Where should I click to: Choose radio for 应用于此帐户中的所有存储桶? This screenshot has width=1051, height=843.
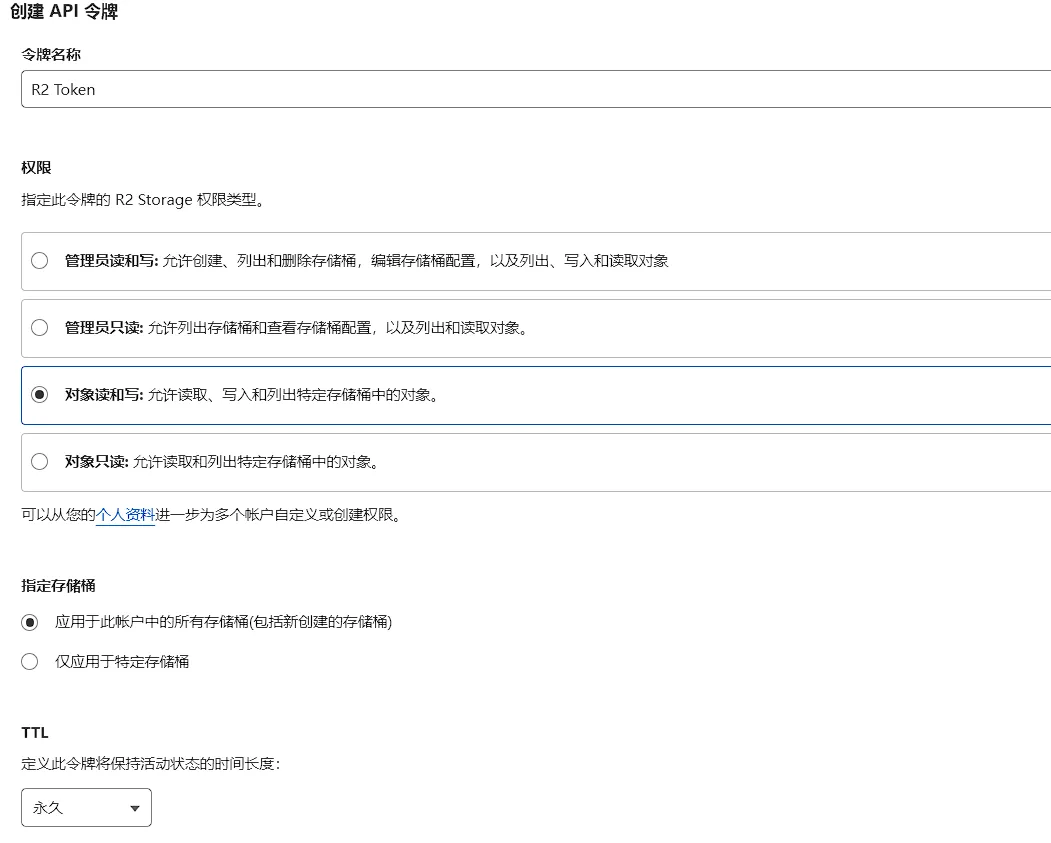(30, 622)
